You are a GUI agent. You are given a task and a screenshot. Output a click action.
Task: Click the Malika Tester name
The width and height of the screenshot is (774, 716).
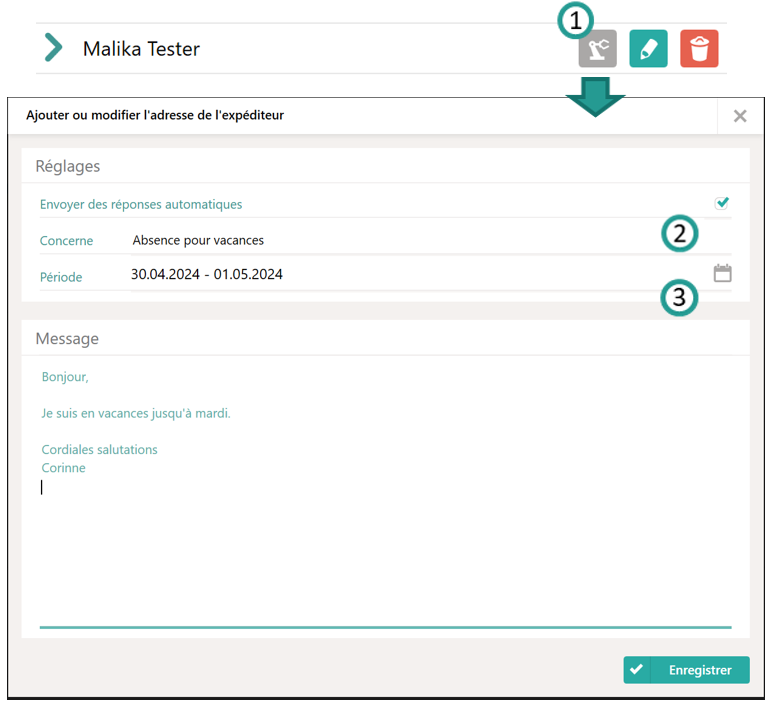click(x=141, y=49)
